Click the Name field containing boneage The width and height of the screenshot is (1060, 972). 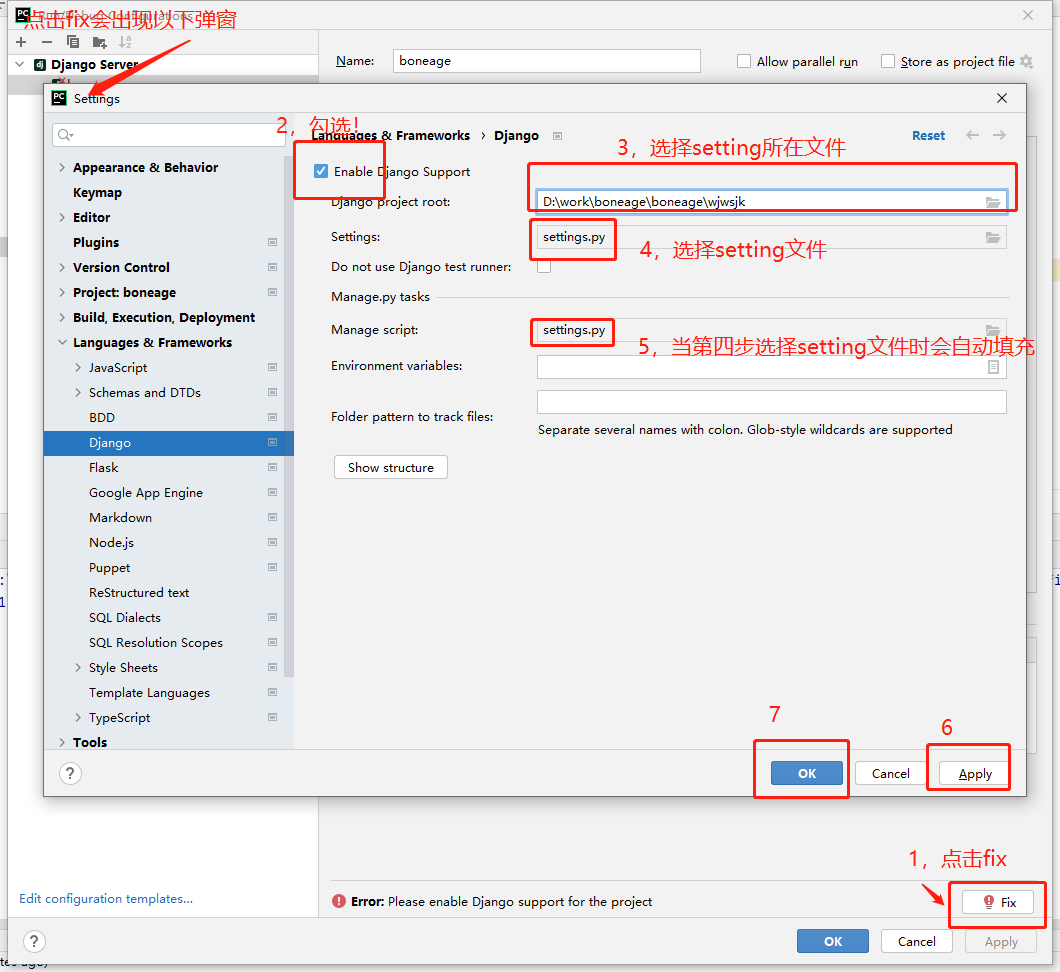(x=547, y=61)
